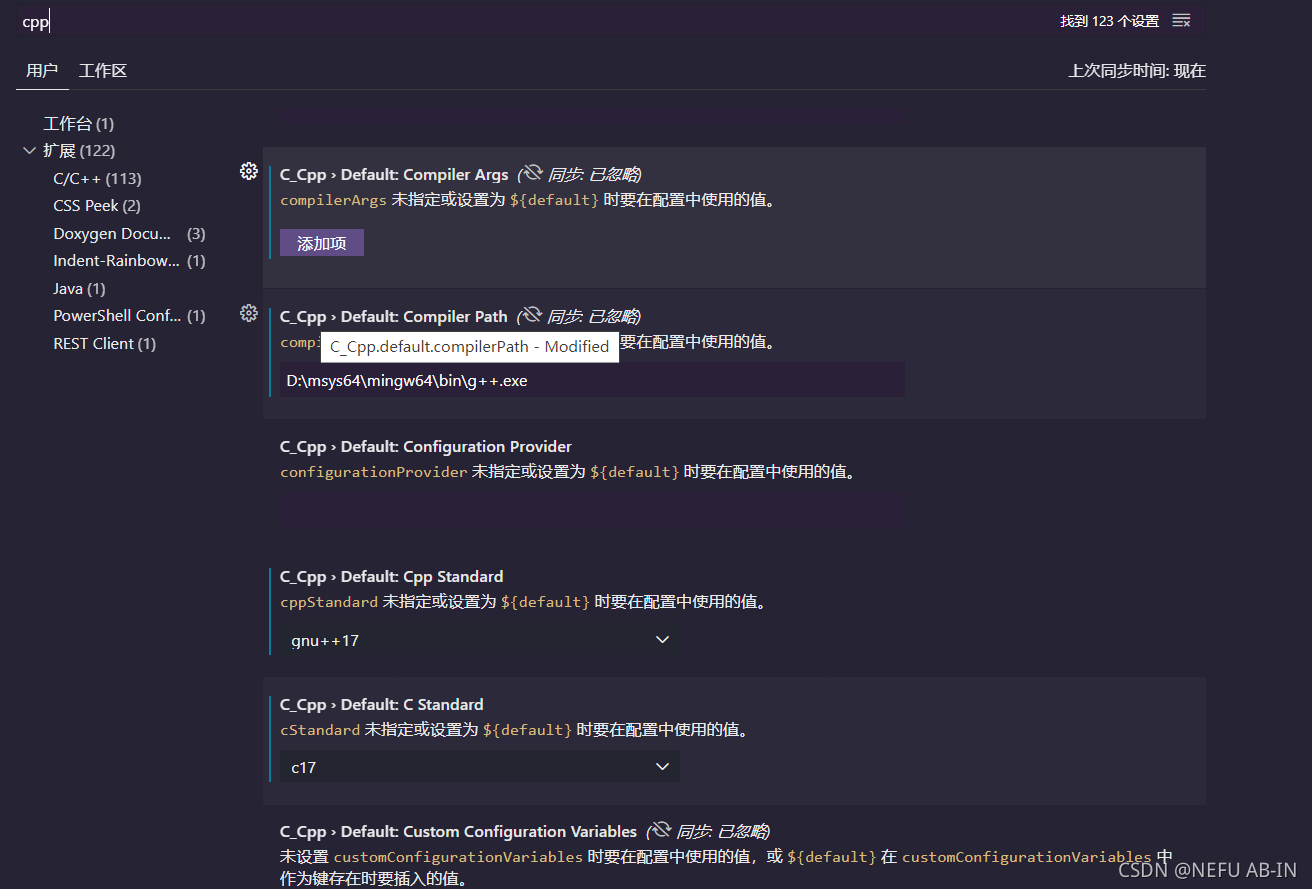Image resolution: width=1312 pixels, height=889 pixels.
Task: Select Java (1) in the sidebar
Action: [x=79, y=288]
